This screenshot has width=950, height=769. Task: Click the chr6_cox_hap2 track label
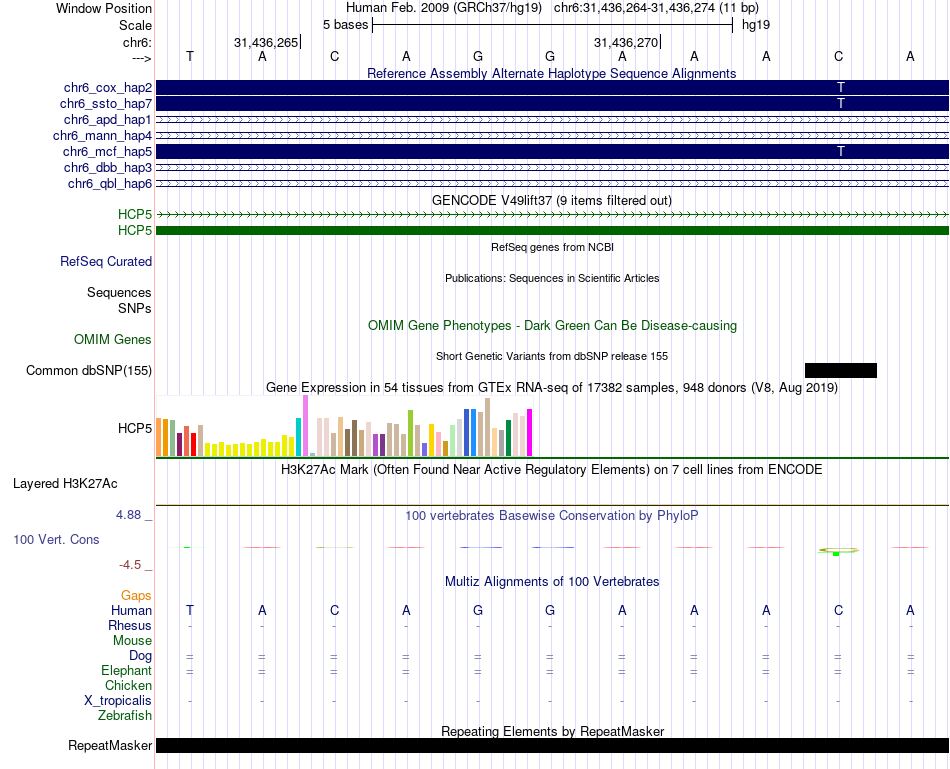click(108, 88)
